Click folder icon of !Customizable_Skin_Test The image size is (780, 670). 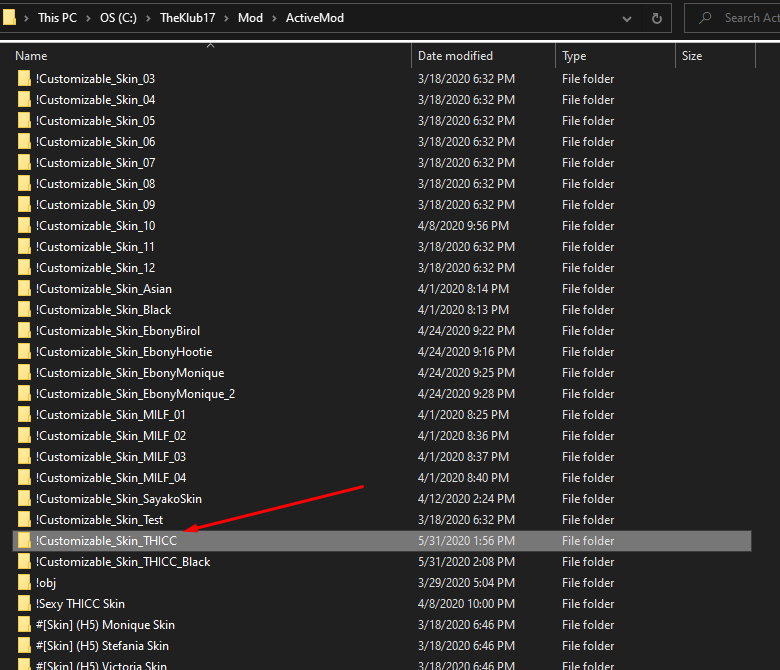[x=24, y=519]
